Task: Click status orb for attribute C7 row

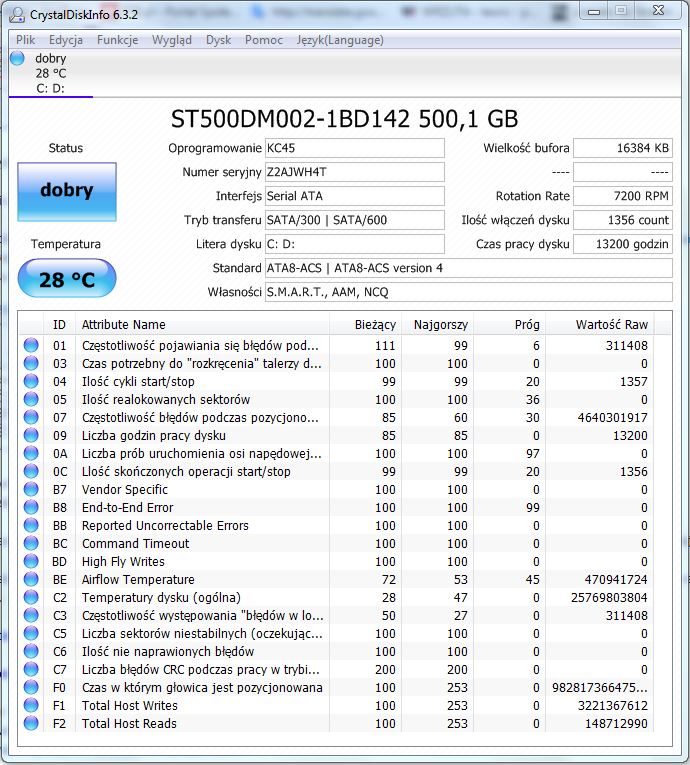Action: [x=31, y=669]
